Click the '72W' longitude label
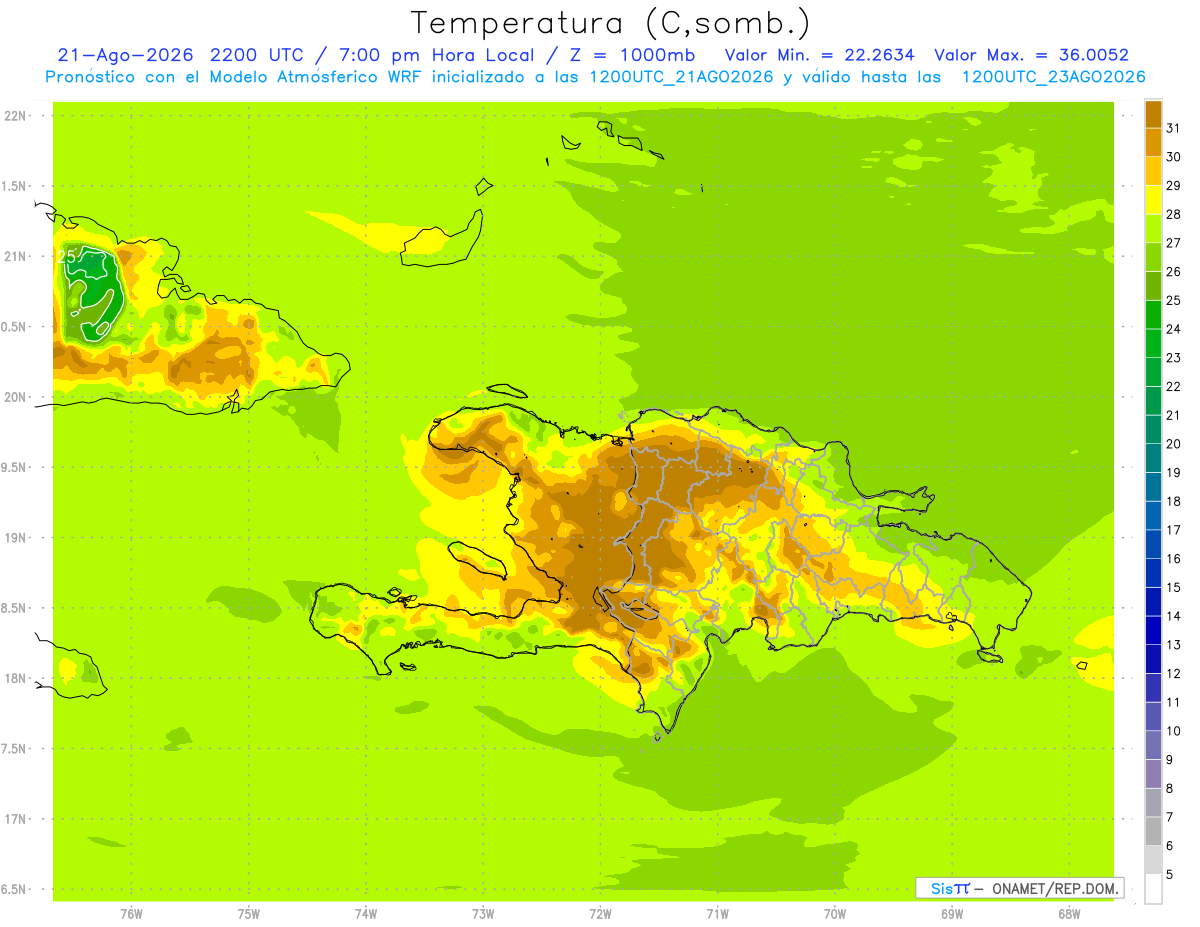Viewport: 1200px width, 927px height. click(x=600, y=914)
